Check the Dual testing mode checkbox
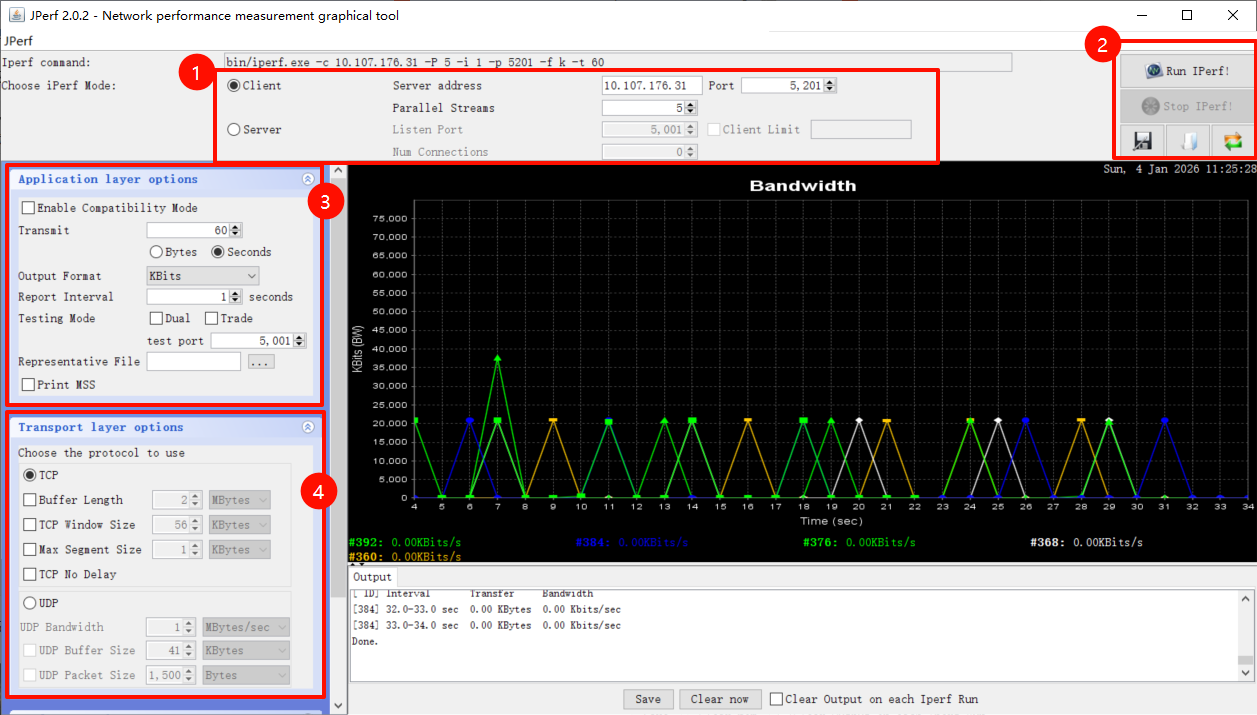The width and height of the screenshot is (1257, 715). (x=157, y=319)
